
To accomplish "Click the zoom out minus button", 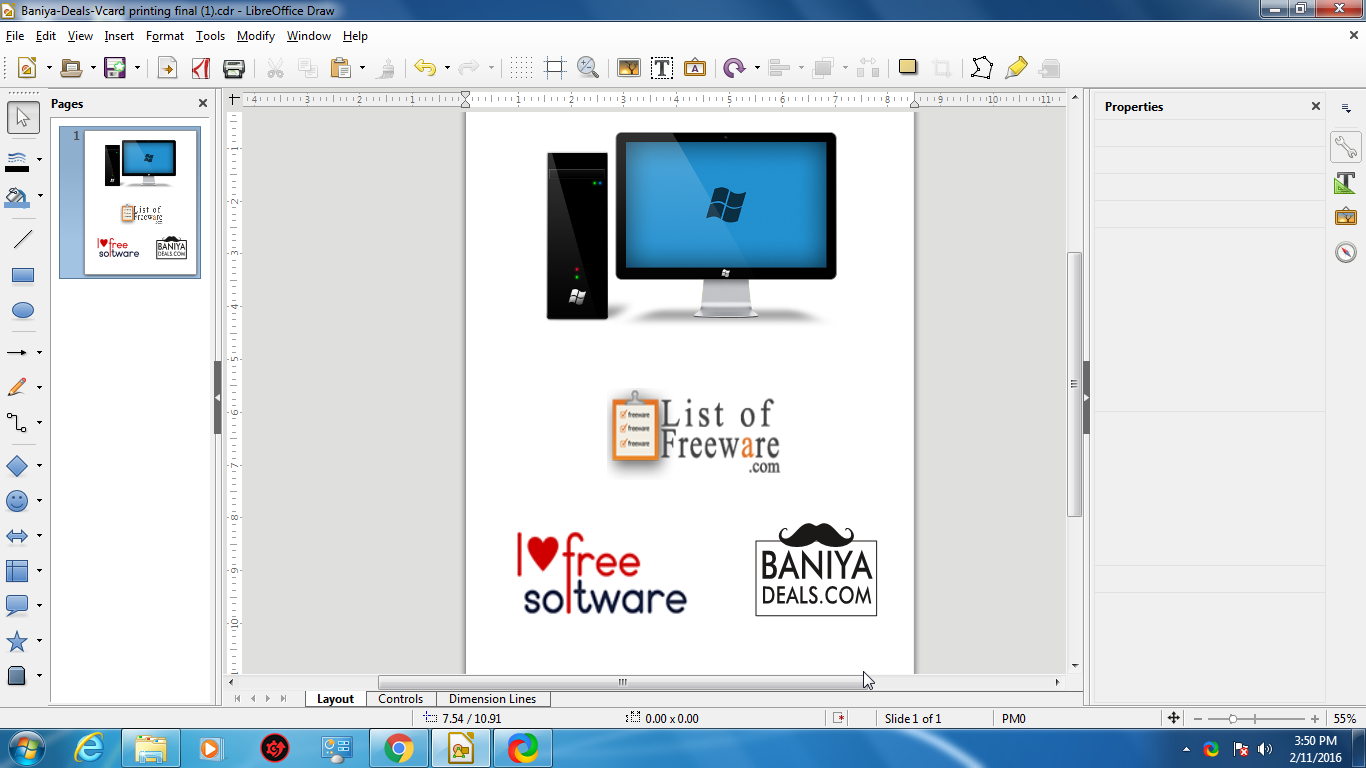I will coord(1198,719).
